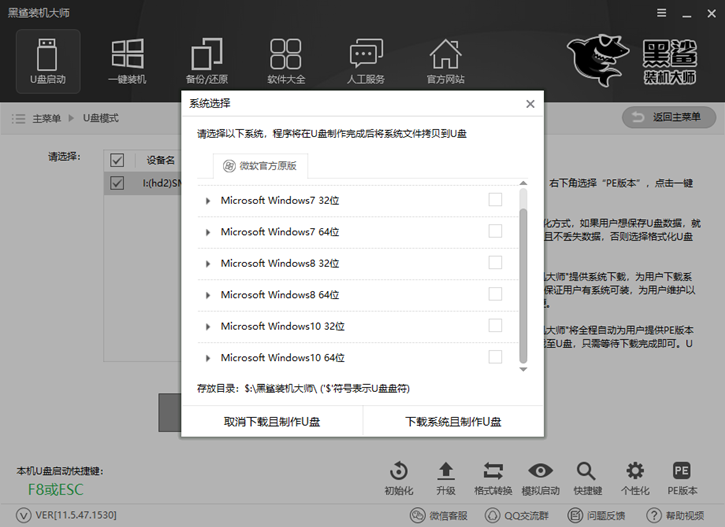Expand the Microsoft Windows7 64位 entry

pyautogui.click(x=208, y=232)
